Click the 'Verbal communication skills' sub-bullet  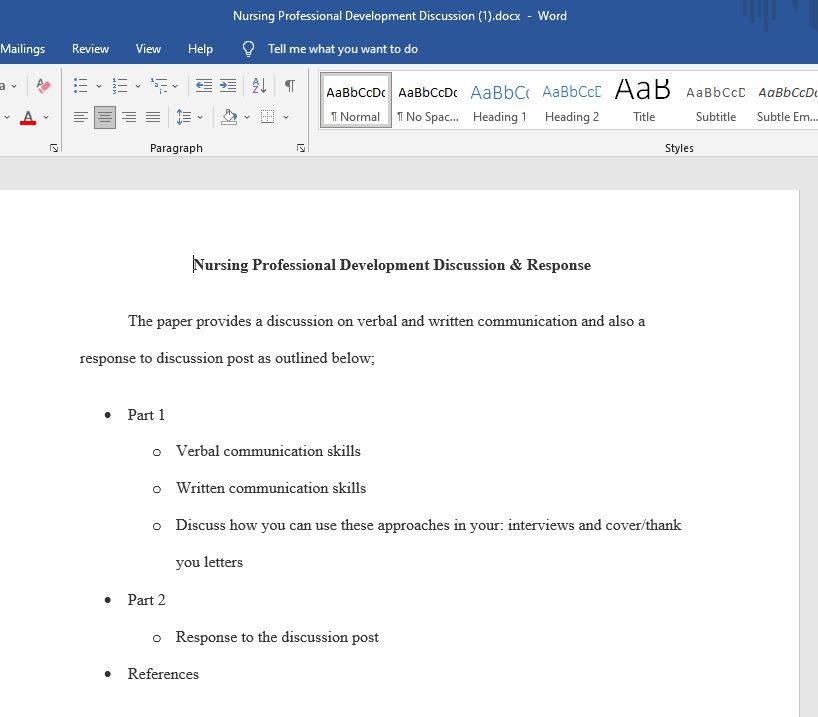click(268, 451)
